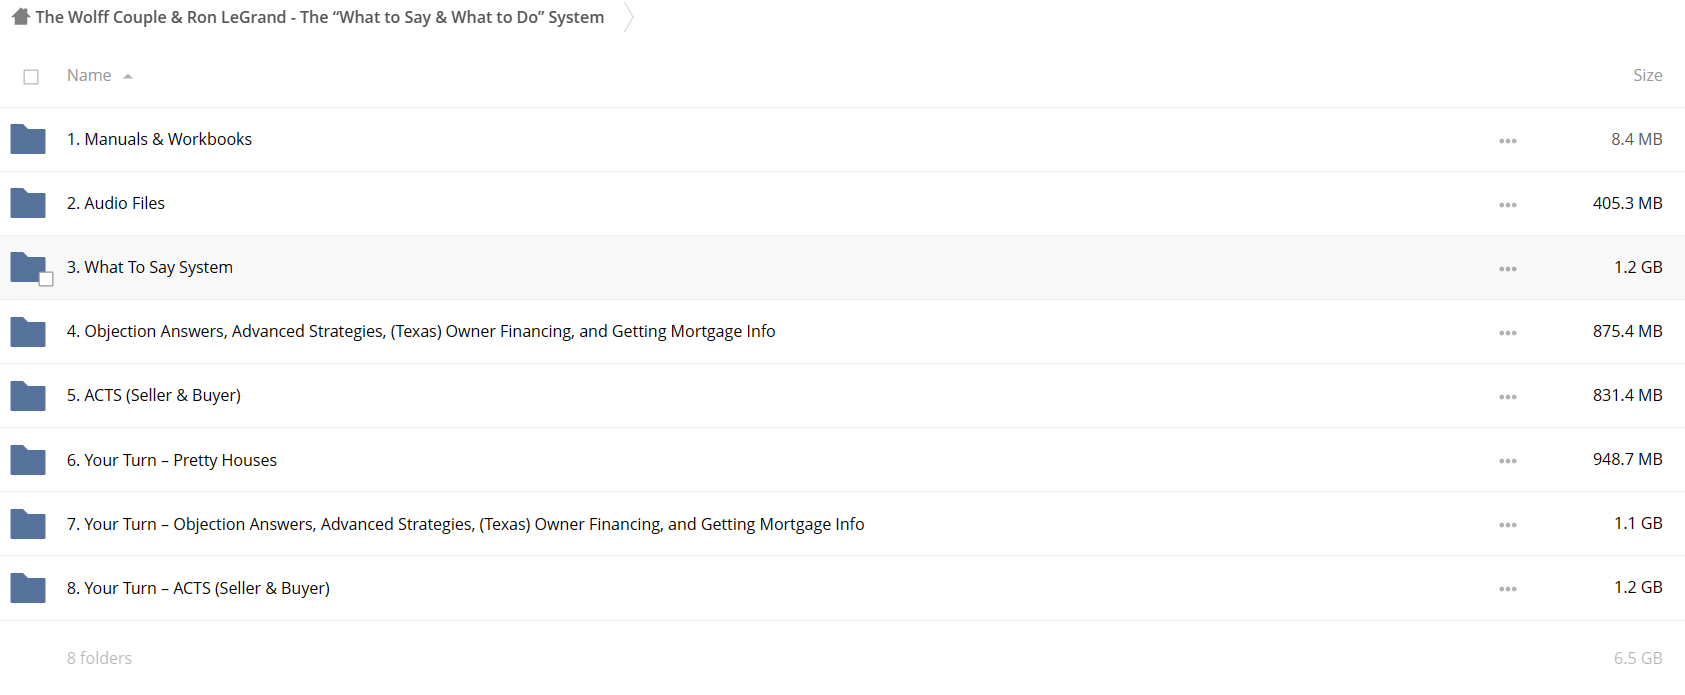Image resolution: width=1685 pixels, height=695 pixels.
Task: Open more options for Audio Files
Action: coord(1508,205)
